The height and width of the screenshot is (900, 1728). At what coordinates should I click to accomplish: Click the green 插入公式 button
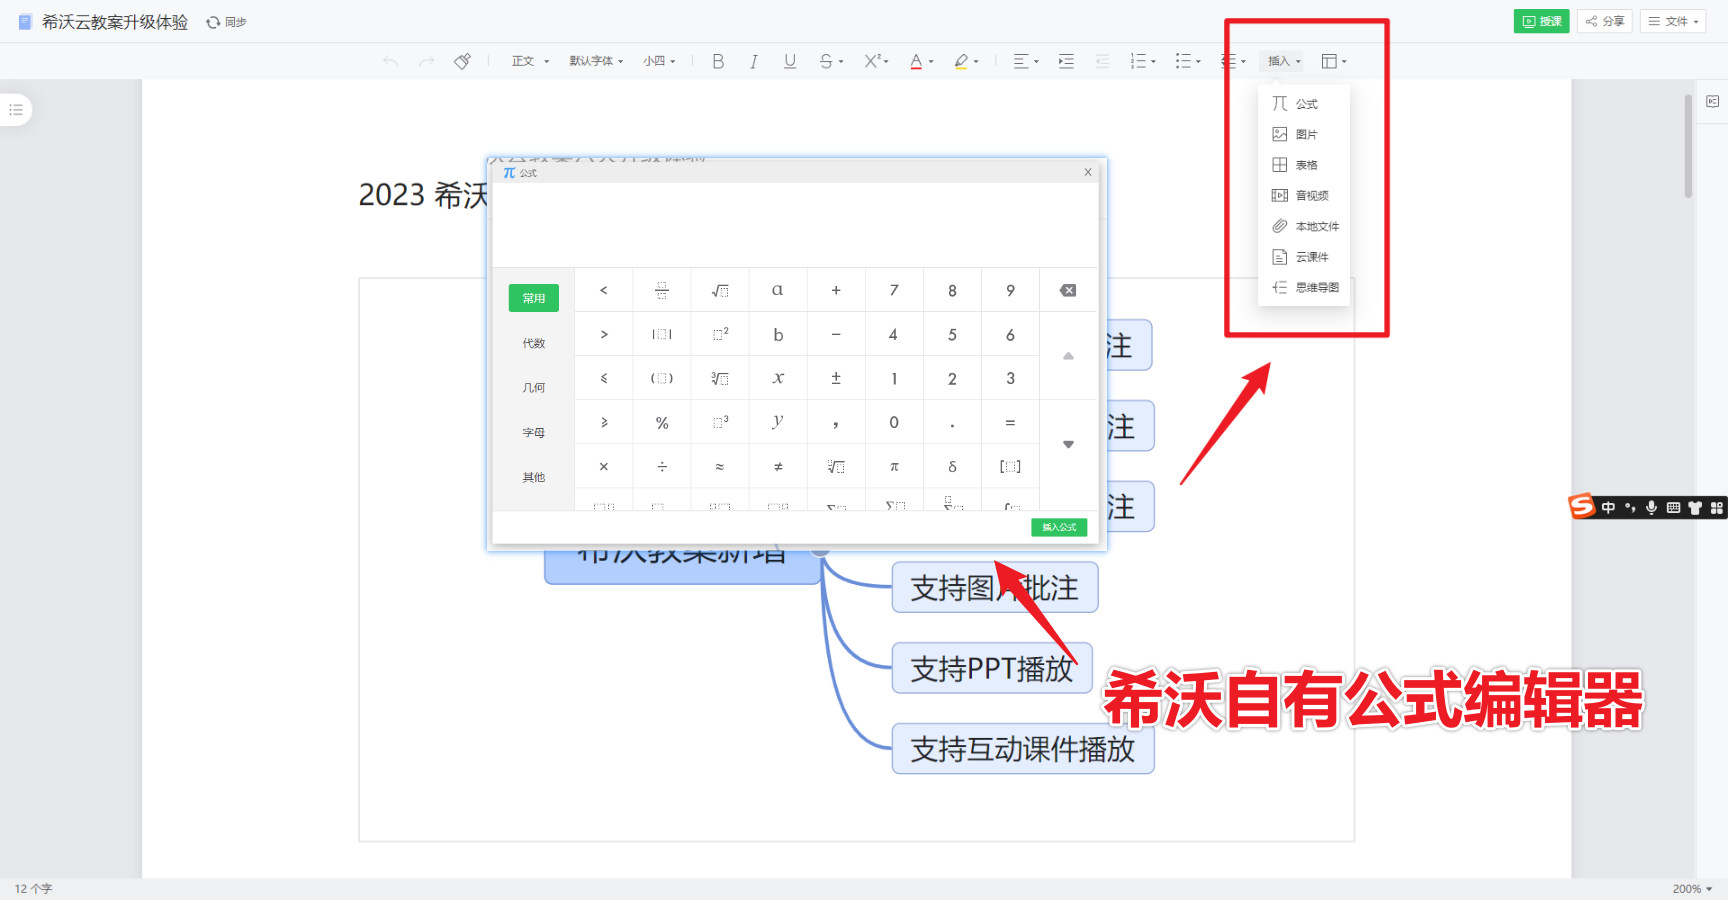pos(1059,527)
